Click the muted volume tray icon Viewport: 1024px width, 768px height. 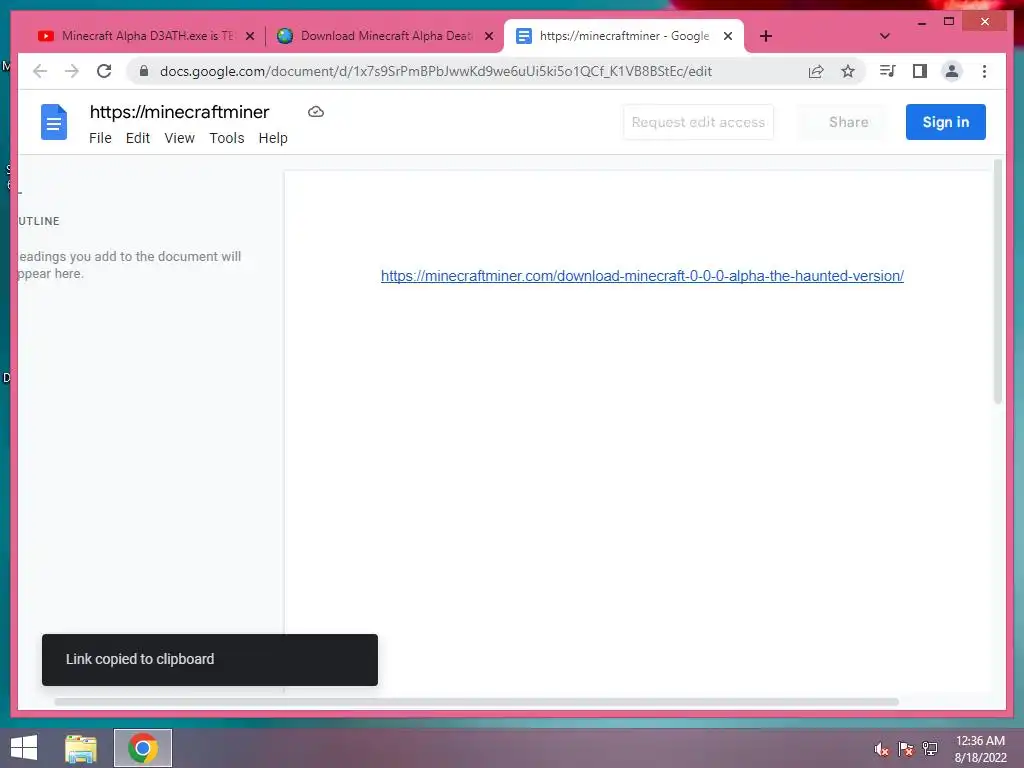[x=881, y=749]
